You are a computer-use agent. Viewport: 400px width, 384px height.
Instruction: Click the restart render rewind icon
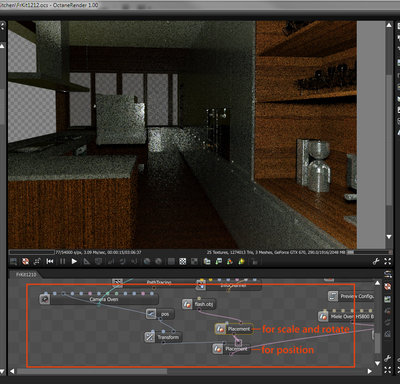[50, 261]
